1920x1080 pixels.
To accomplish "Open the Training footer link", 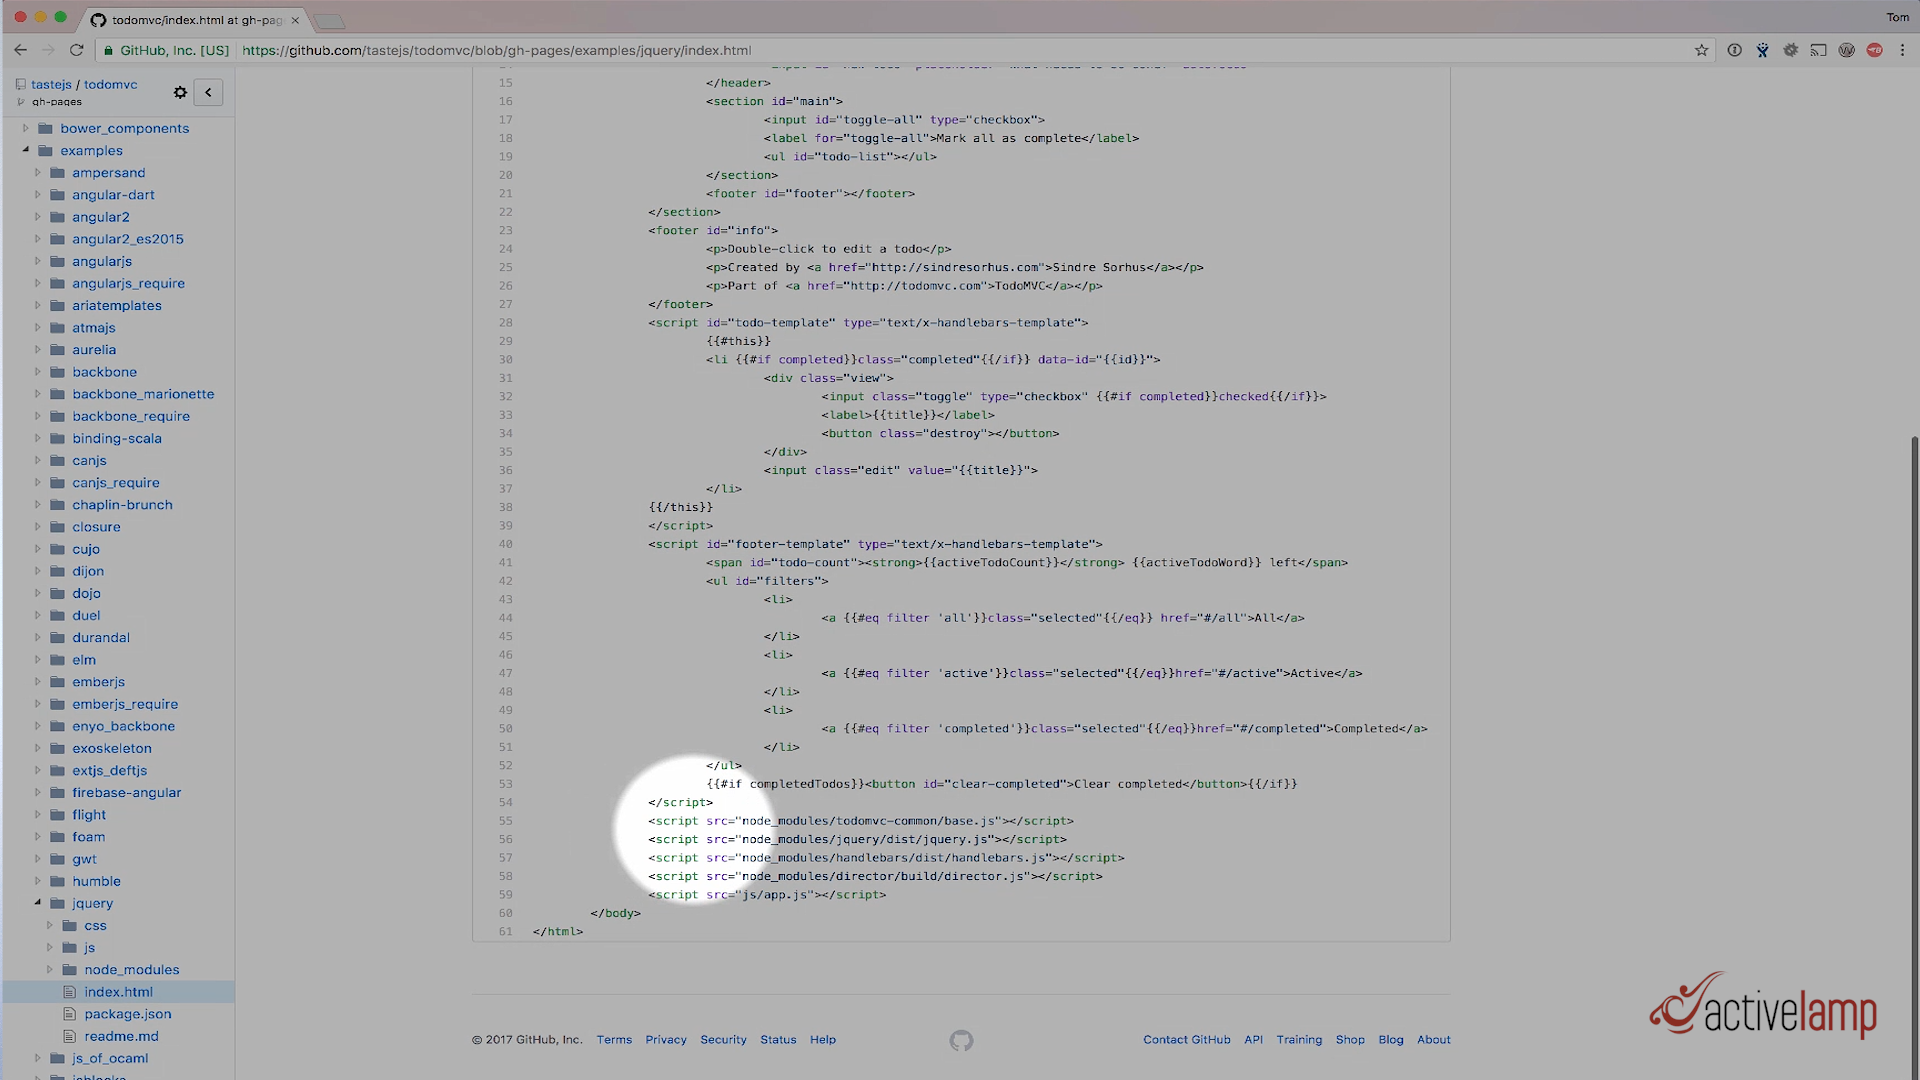I will [x=1299, y=1040].
